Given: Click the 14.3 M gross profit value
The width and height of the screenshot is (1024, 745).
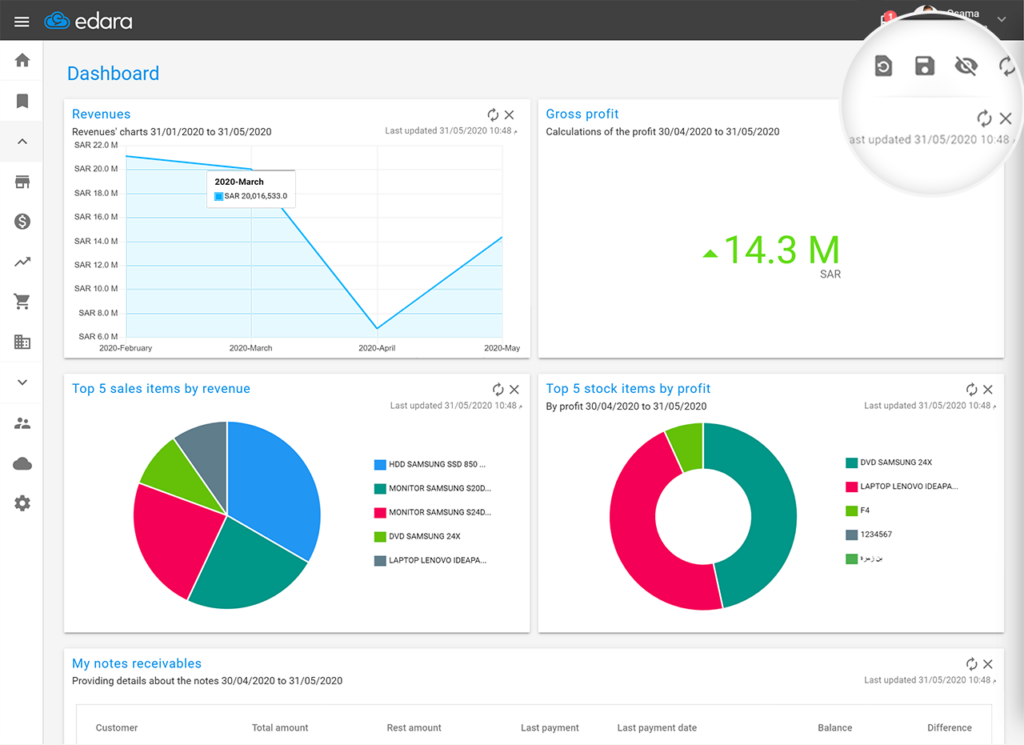Looking at the screenshot, I should [781, 250].
